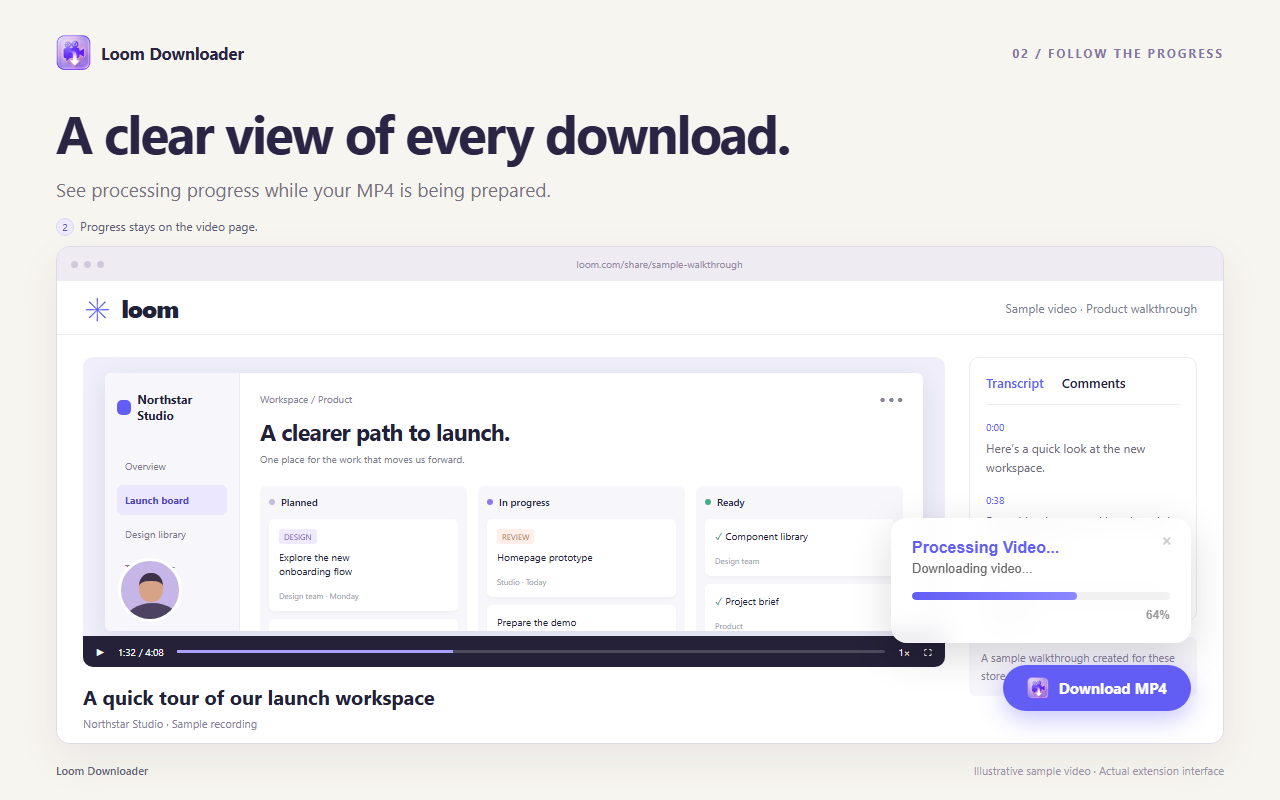Click the presenter avatar bubble
Viewport: 1280px width, 800px height.
[150, 590]
